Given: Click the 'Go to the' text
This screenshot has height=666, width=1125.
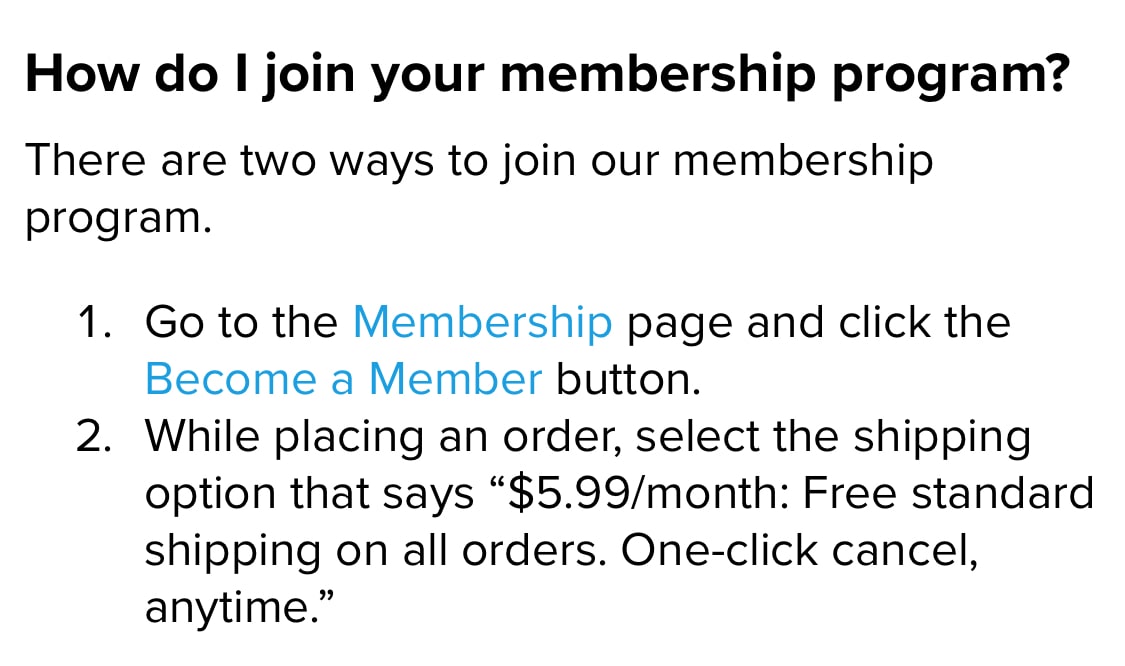Looking at the screenshot, I should (x=242, y=322).
